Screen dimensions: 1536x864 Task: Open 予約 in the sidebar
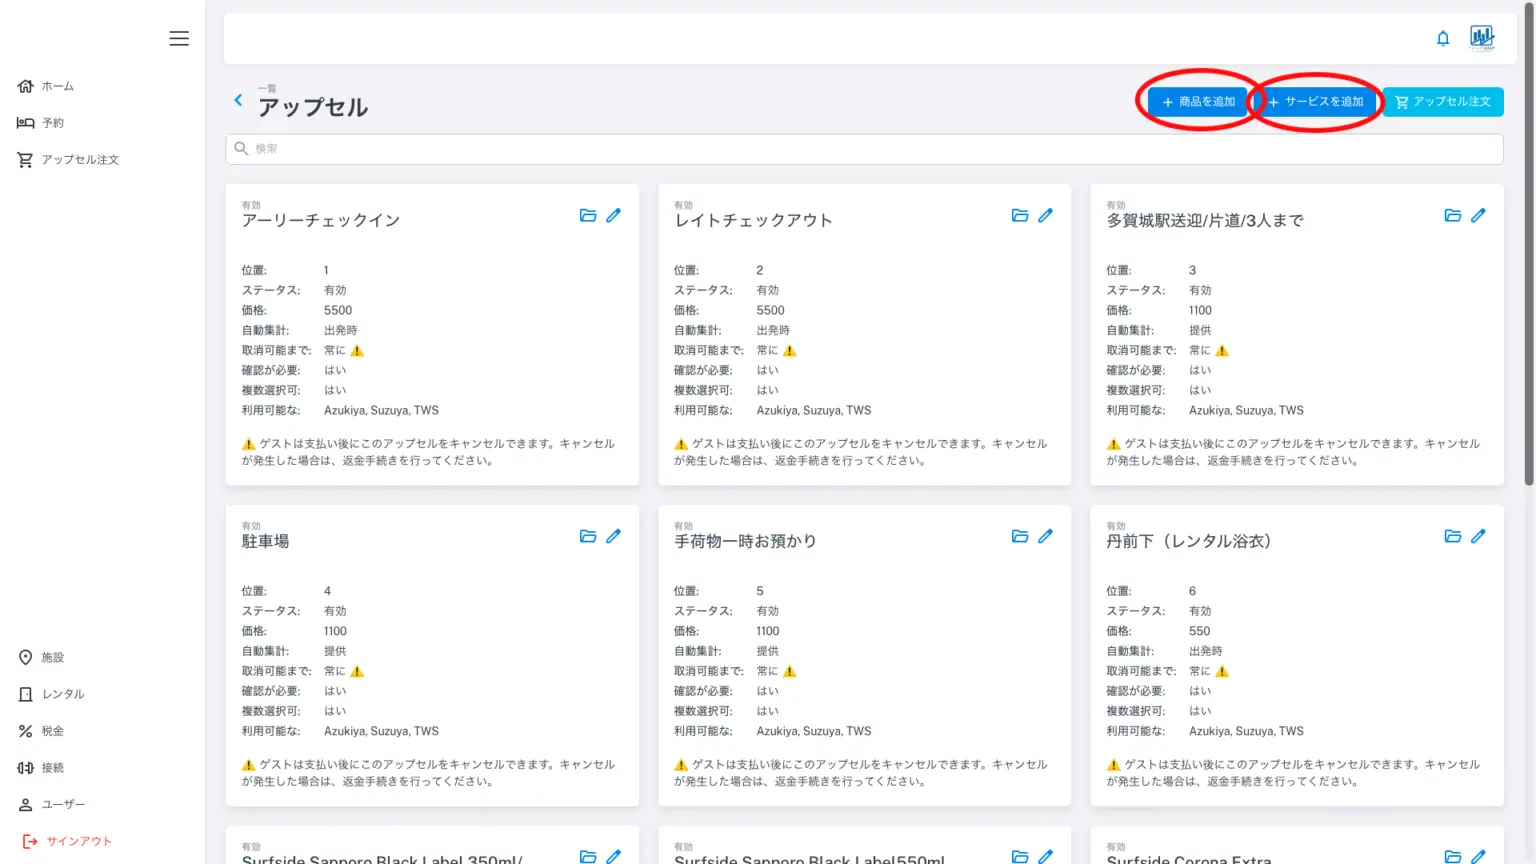click(x=52, y=123)
